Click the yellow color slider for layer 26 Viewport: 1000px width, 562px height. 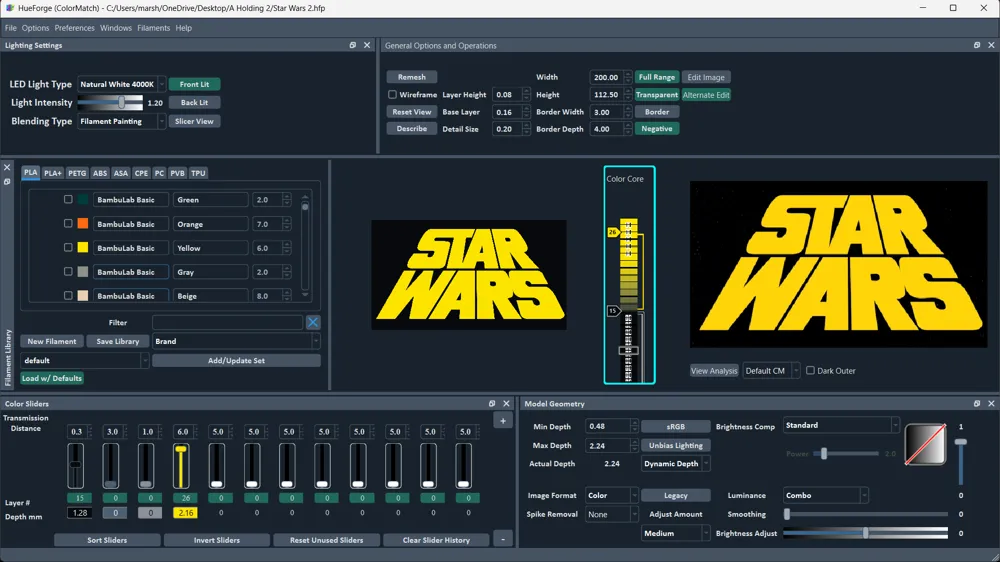coord(182,467)
